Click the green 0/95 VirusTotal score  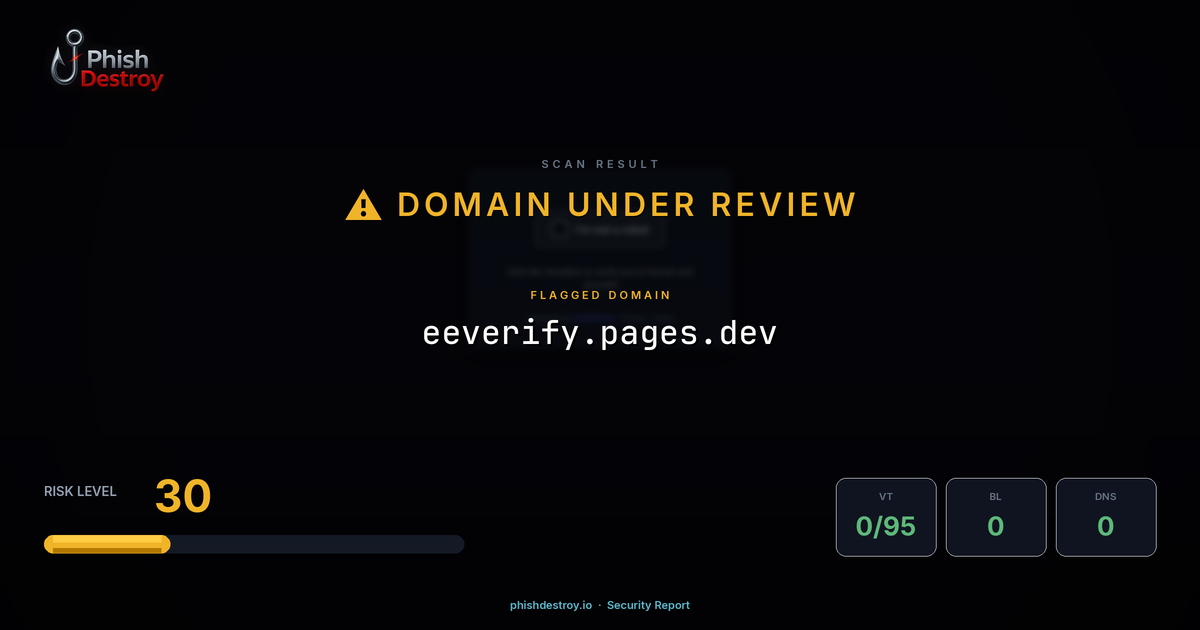[886, 527]
